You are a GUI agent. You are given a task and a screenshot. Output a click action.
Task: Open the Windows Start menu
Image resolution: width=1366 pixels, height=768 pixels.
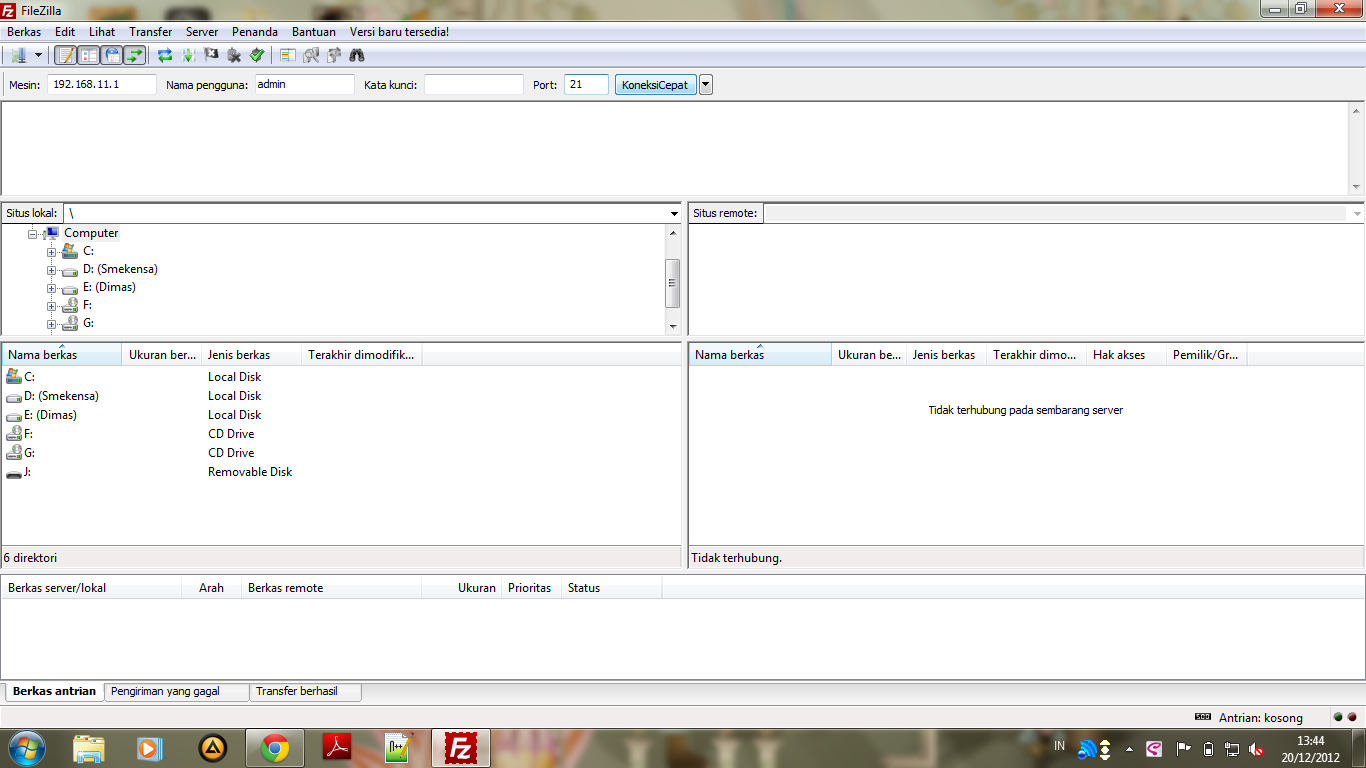(x=26, y=748)
